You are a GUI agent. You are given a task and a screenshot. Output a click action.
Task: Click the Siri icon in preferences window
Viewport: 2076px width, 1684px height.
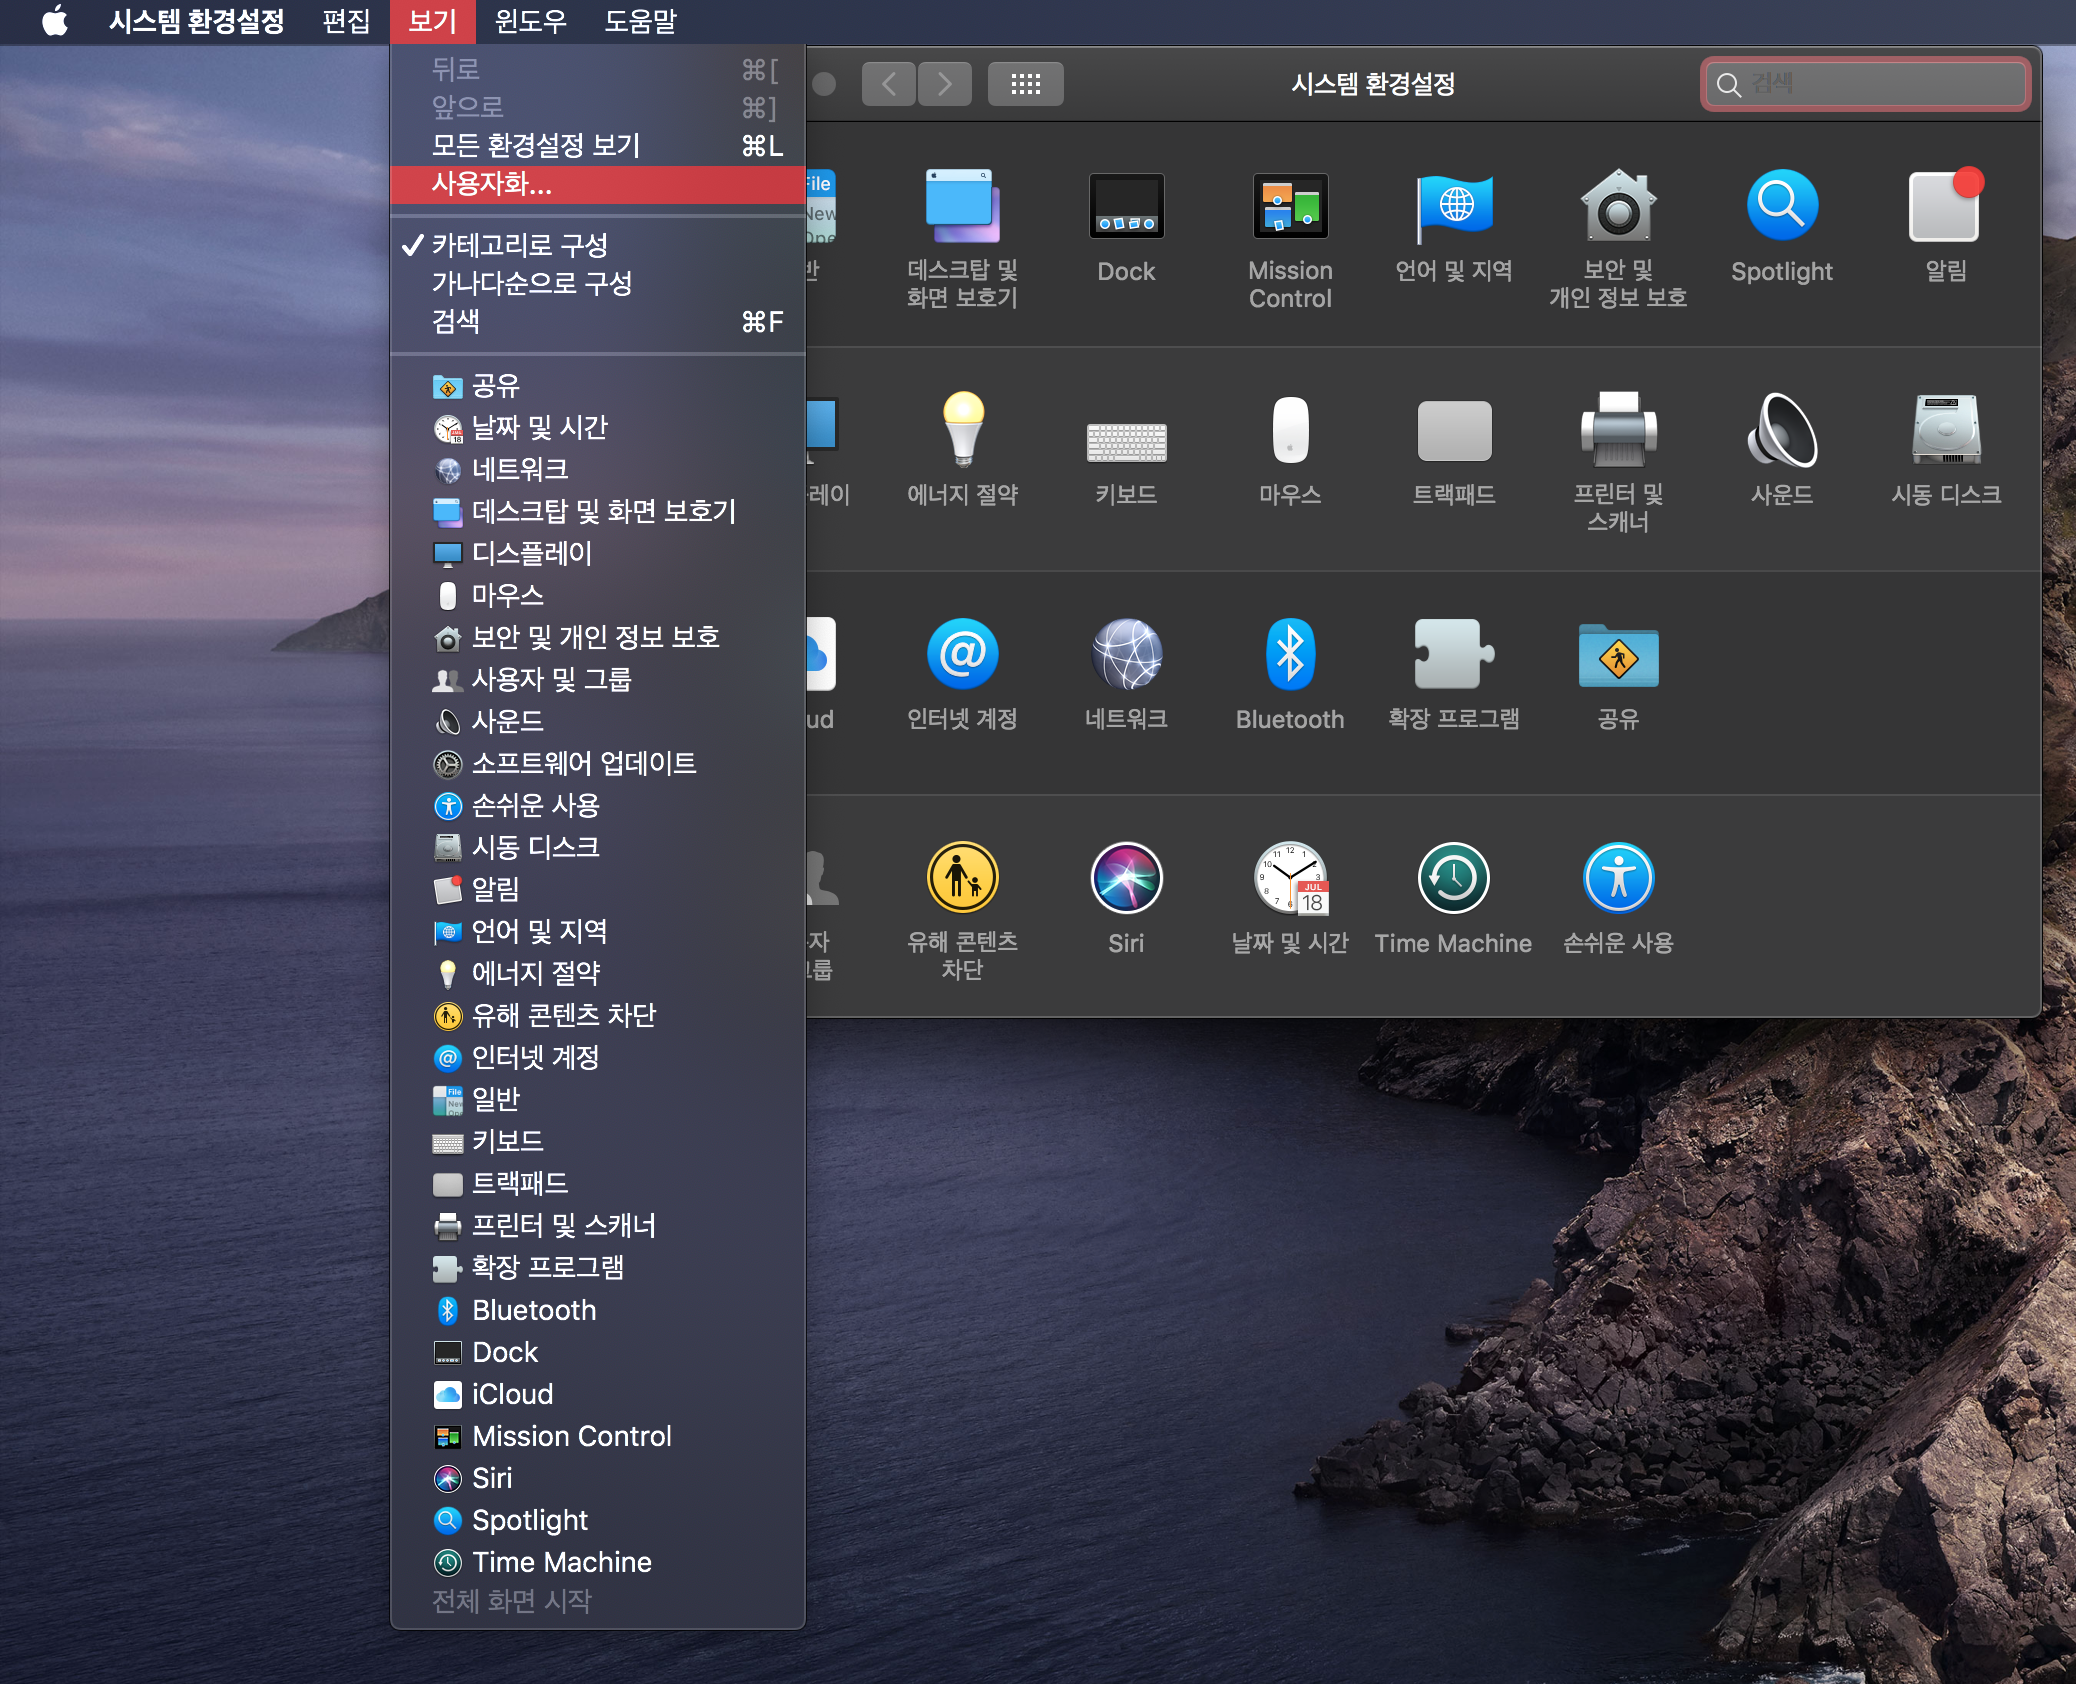coord(1126,879)
